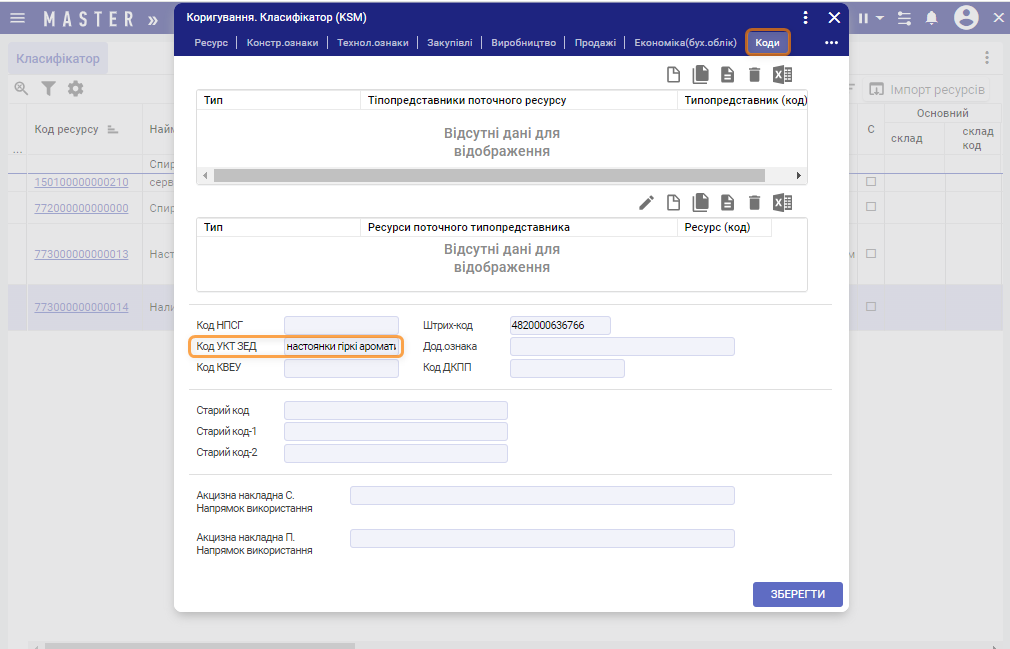Click the notifications bell icon
Viewport: 1010px width, 649px height.
click(932, 18)
